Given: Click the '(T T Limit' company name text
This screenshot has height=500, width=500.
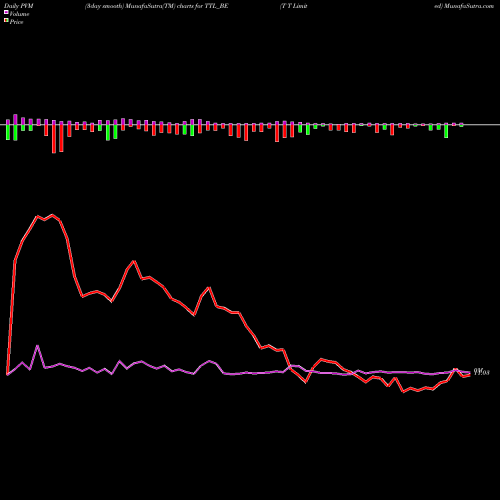Looking at the screenshot, I should pyautogui.click(x=293, y=6).
